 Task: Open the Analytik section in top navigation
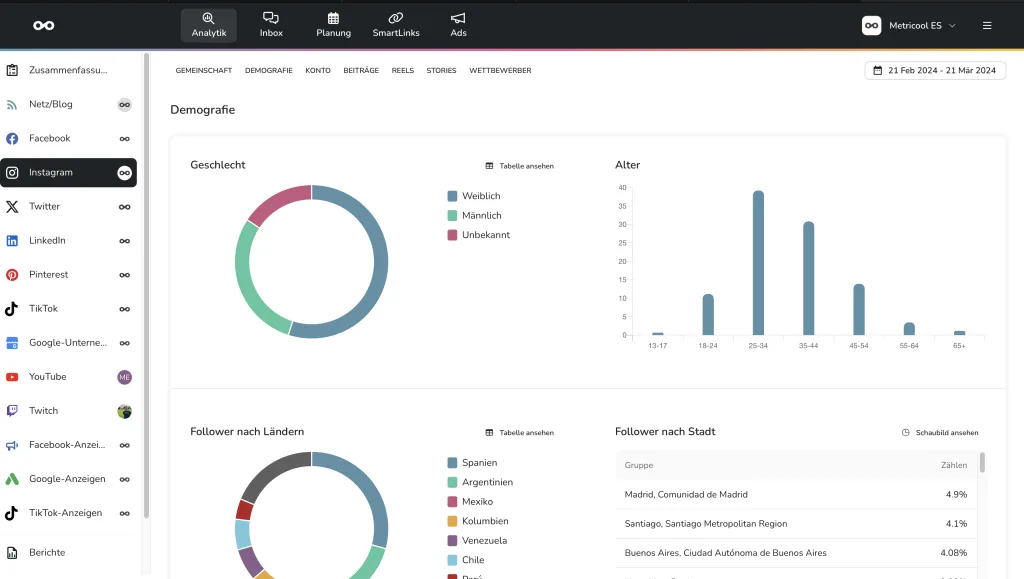click(x=209, y=25)
